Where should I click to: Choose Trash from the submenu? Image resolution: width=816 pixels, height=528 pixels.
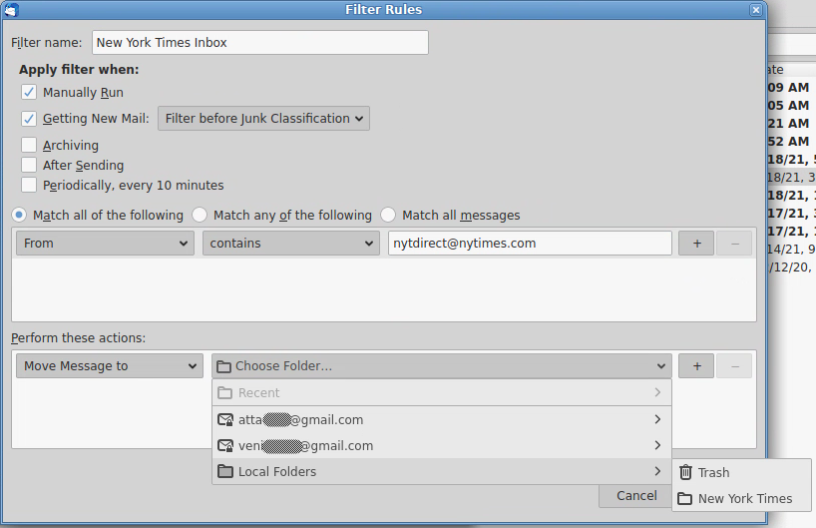pyautogui.click(x=742, y=472)
